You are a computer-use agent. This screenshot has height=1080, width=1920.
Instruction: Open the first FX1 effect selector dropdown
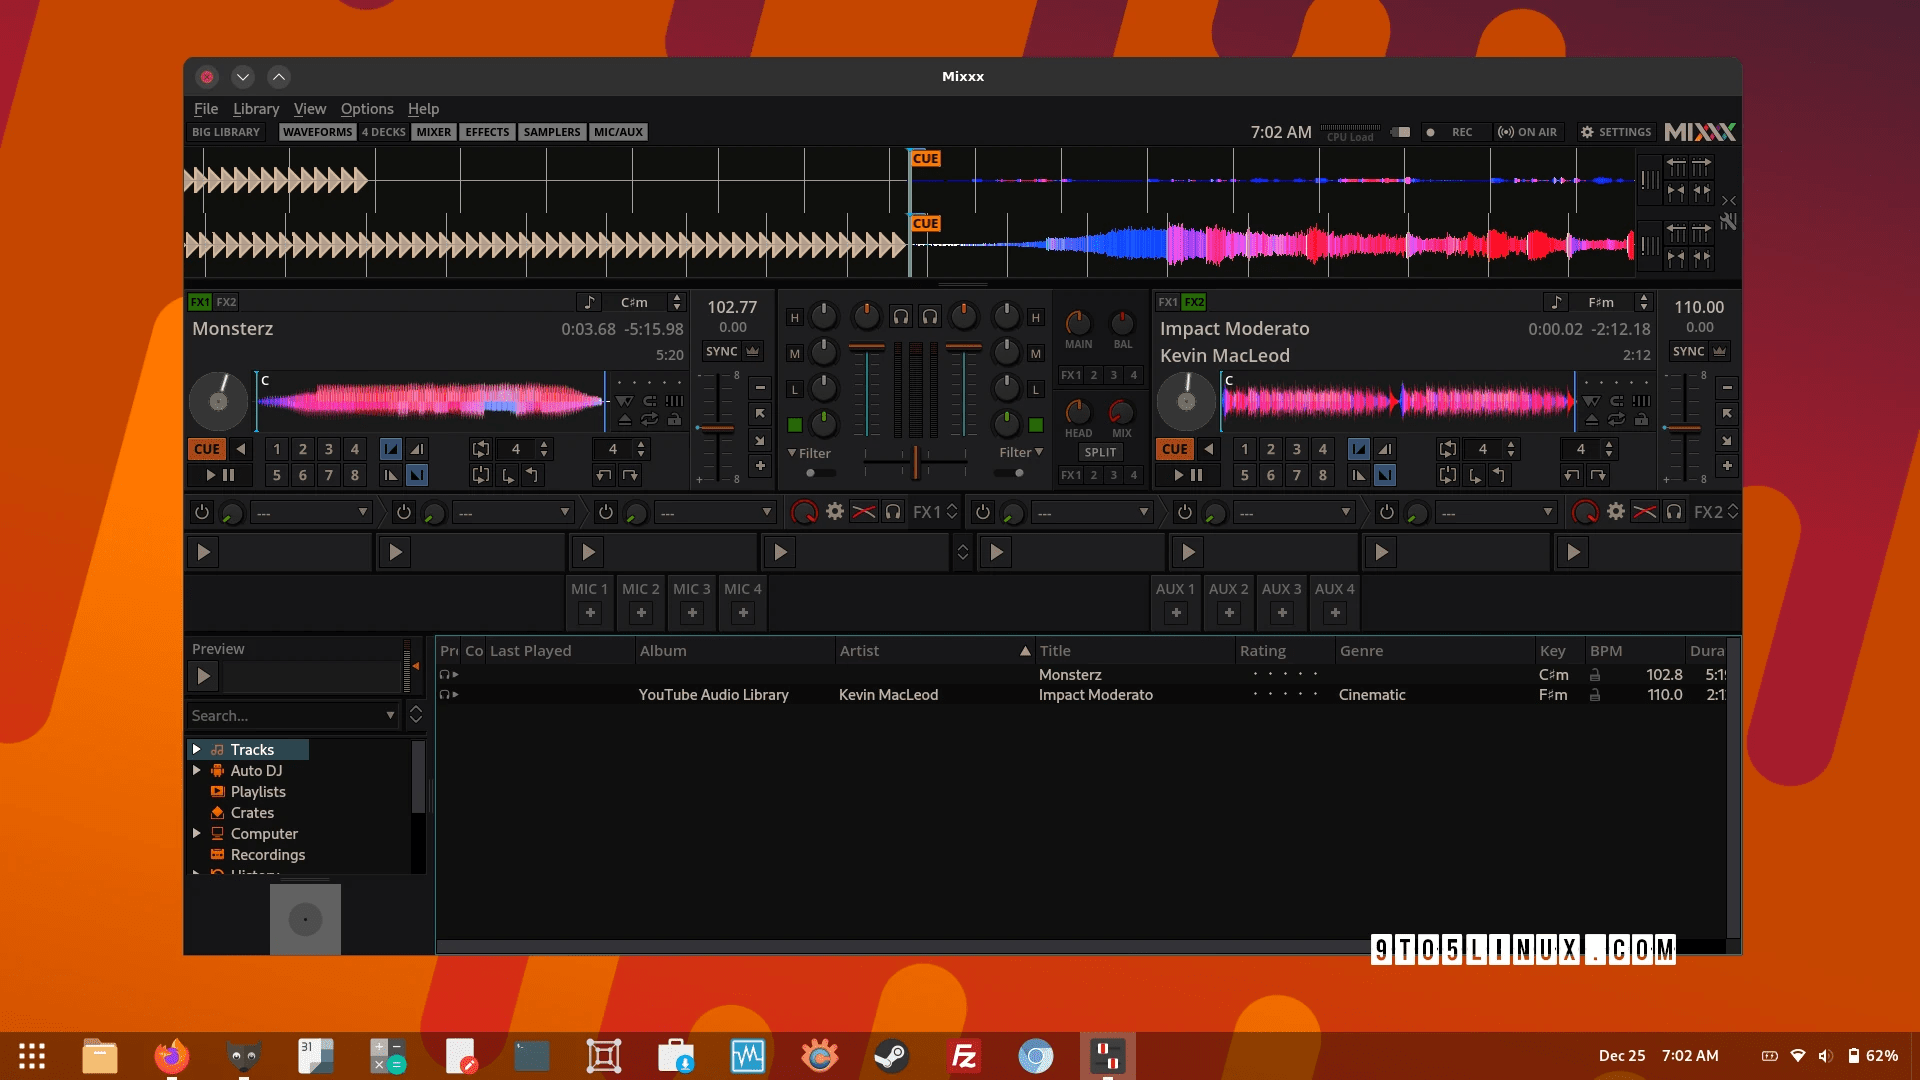click(x=311, y=511)
